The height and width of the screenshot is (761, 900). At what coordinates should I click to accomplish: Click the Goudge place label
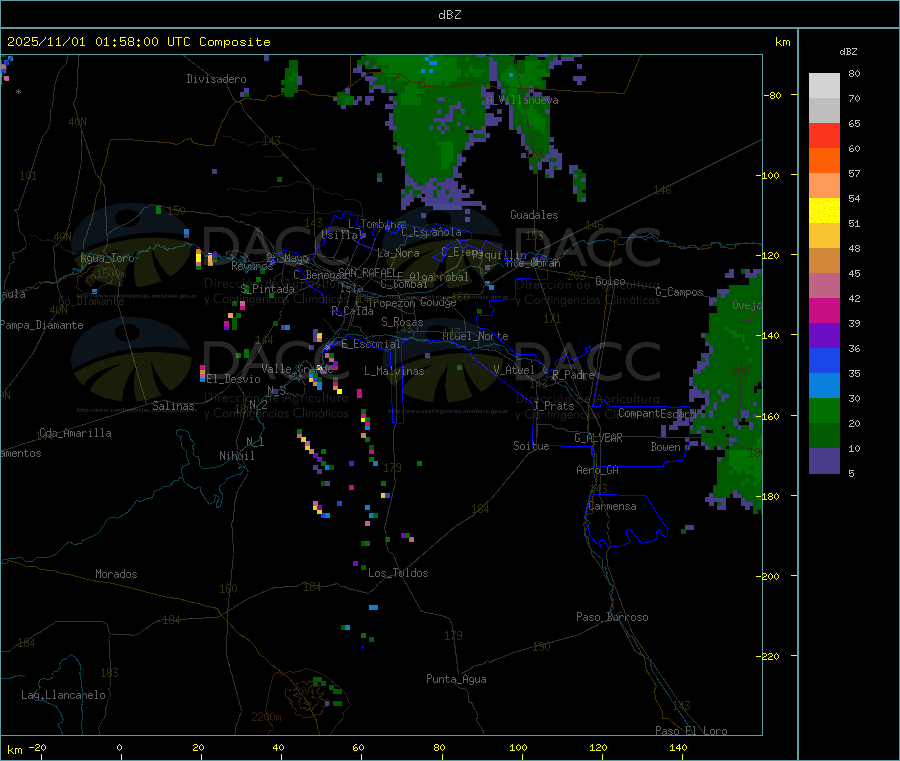pos(438,302)
